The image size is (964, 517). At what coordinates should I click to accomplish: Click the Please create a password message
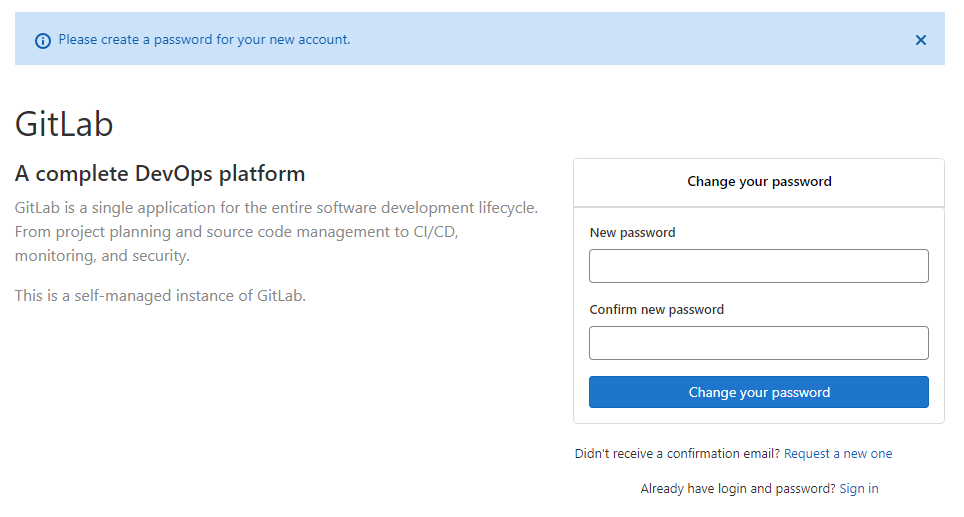[x=204, y=39]
